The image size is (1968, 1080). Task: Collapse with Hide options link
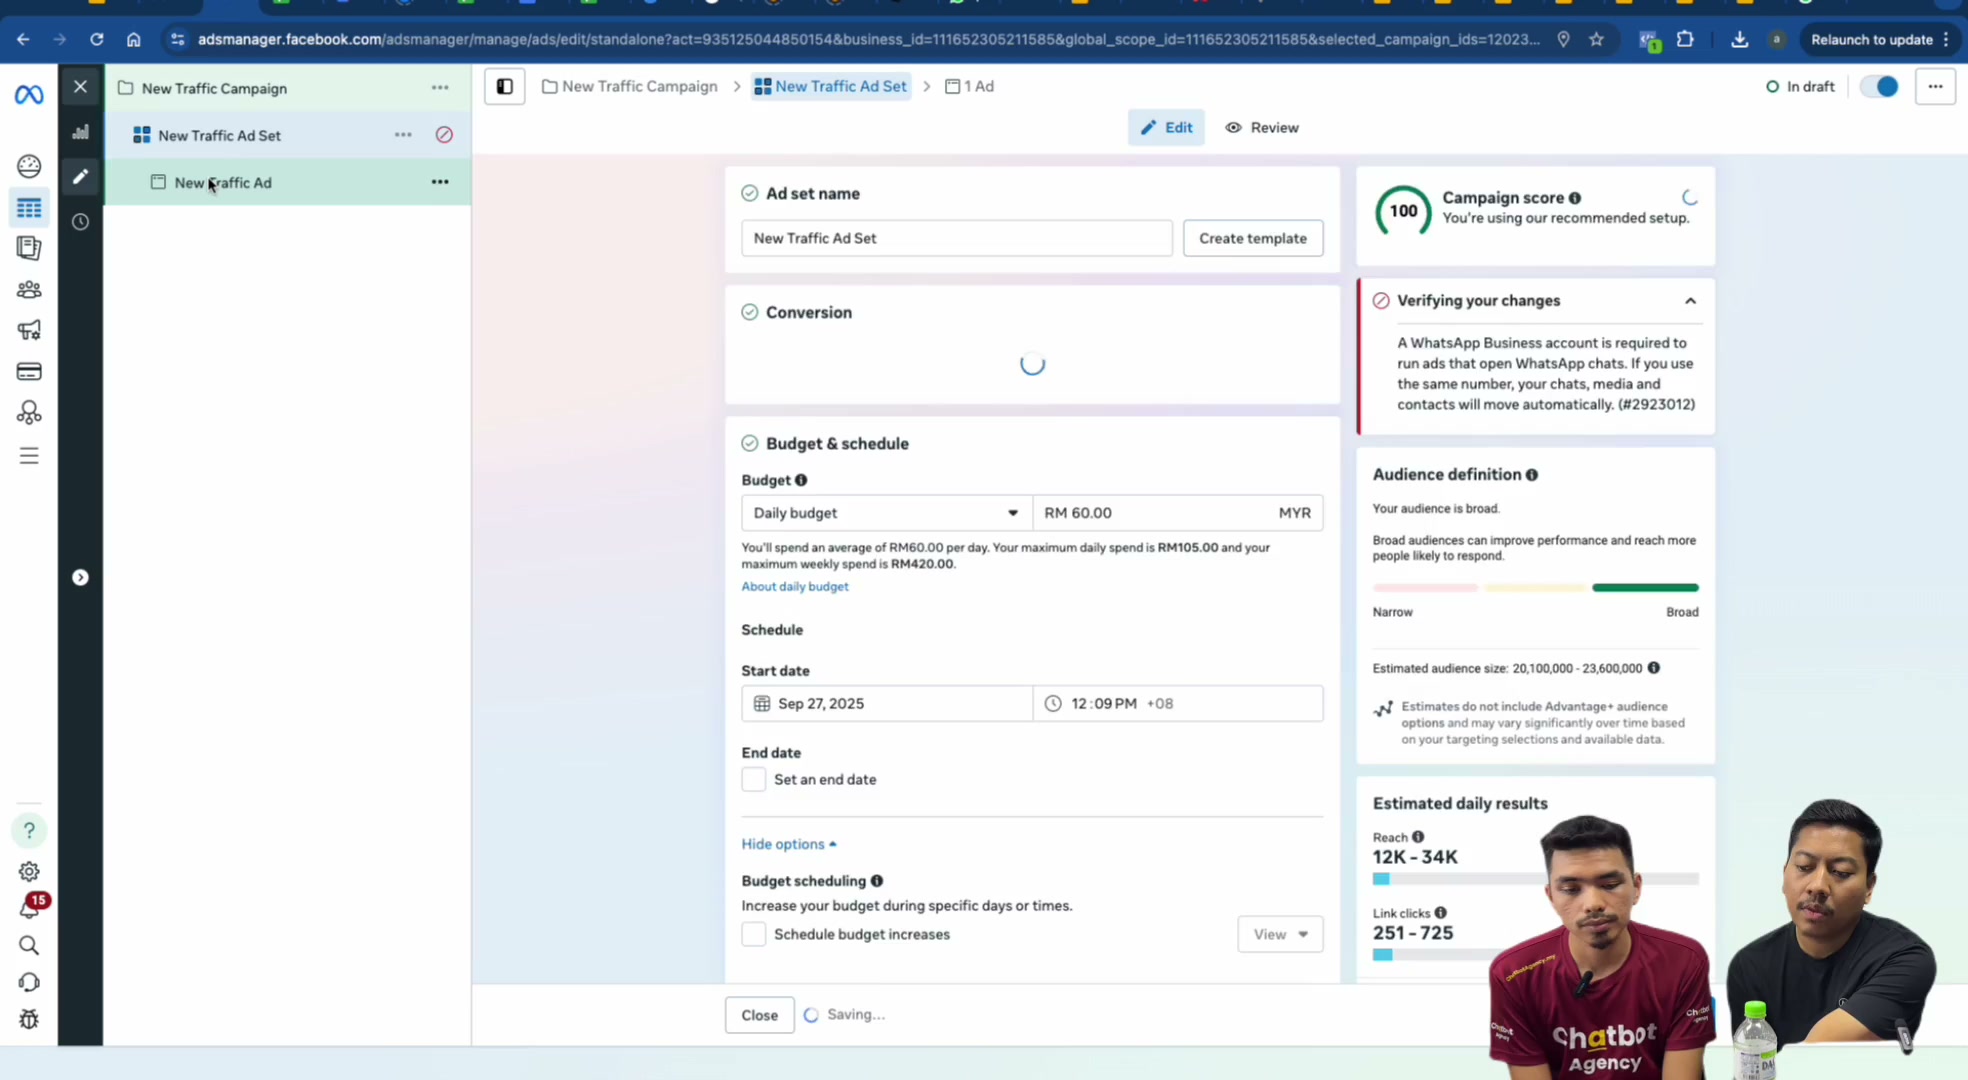(x=789, y=844)
